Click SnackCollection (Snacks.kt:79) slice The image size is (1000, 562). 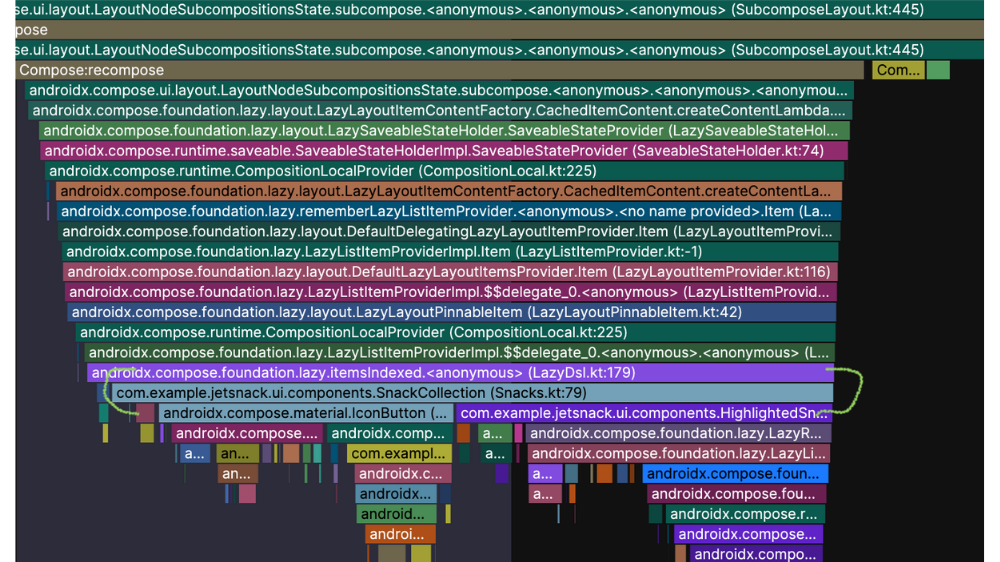pyautogui.click(x=473, y=393)
